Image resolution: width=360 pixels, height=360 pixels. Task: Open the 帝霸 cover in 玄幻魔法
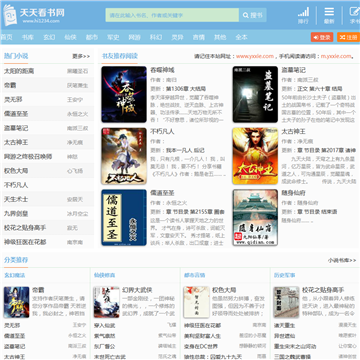pos(17,302)
